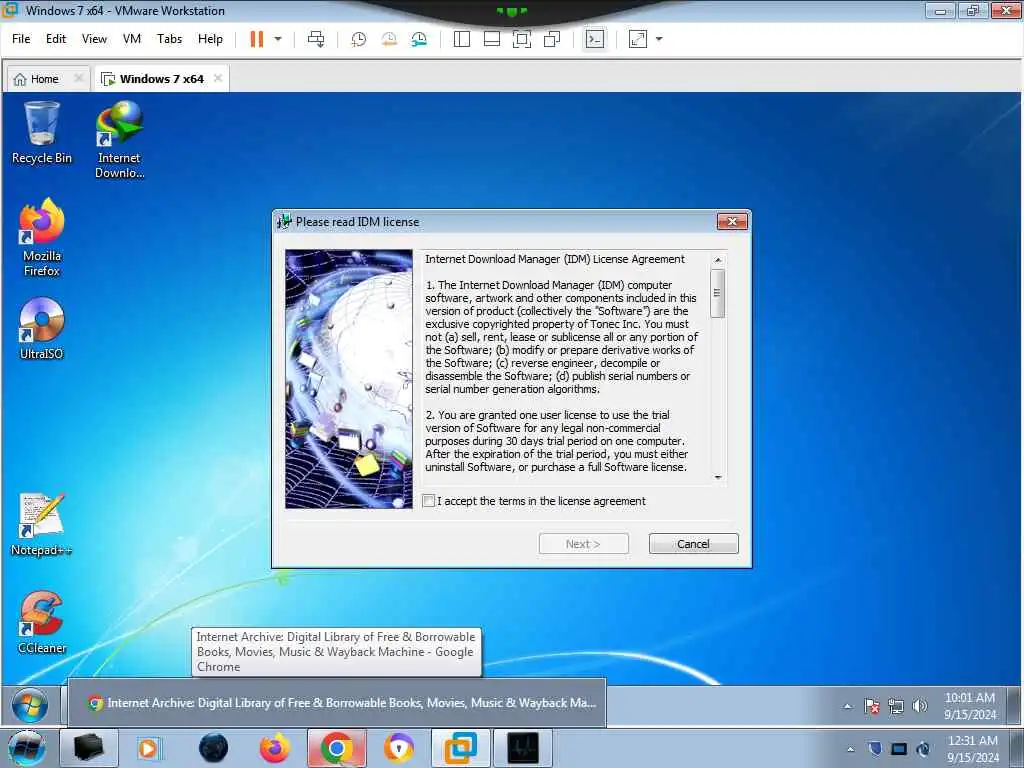Enter full screen mode icon
The width and height of the screenshot is (1024, 768).
(x=522, y=39)
